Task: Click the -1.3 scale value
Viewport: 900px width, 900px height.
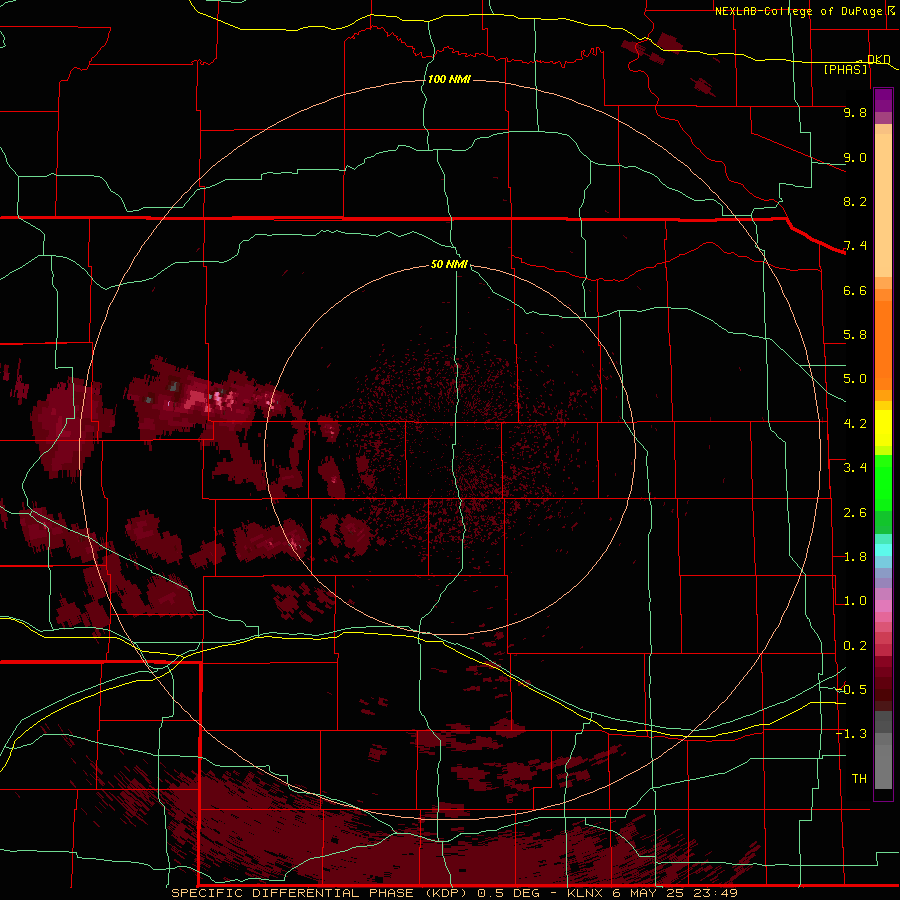Action: tap(852, 734)
